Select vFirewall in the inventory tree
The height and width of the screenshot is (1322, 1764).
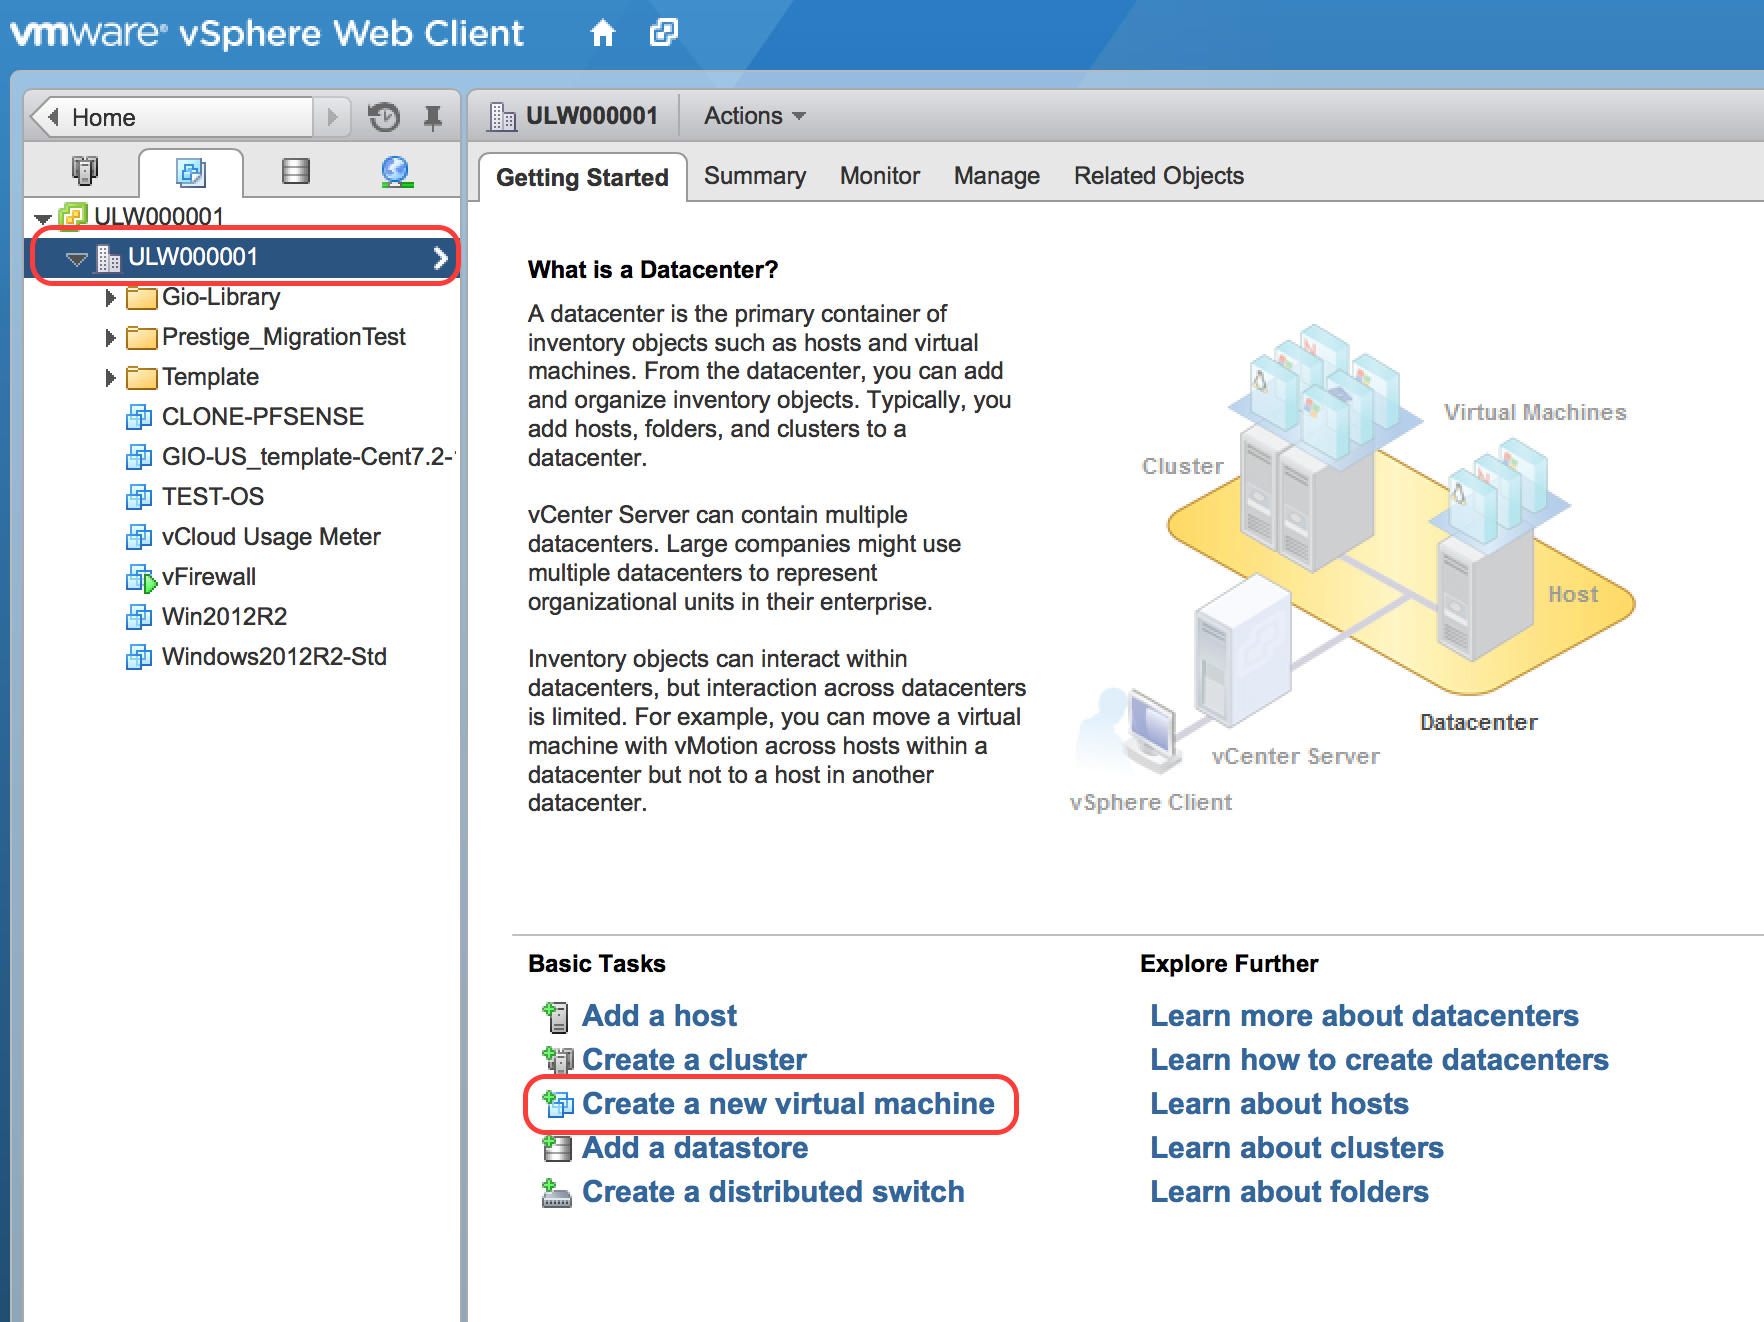[x=209, y=577]
